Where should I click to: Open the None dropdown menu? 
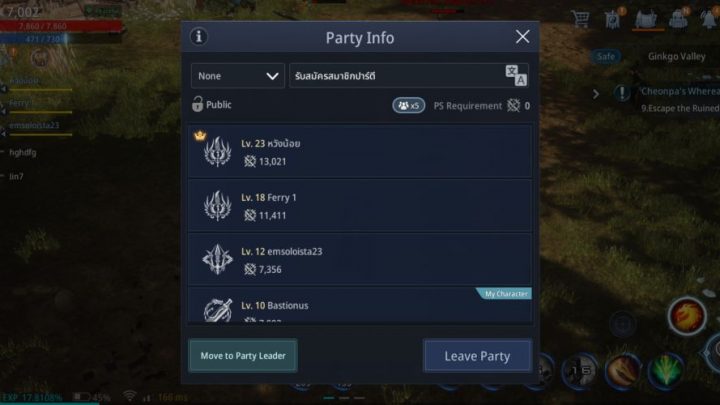(x=238, y=76)
